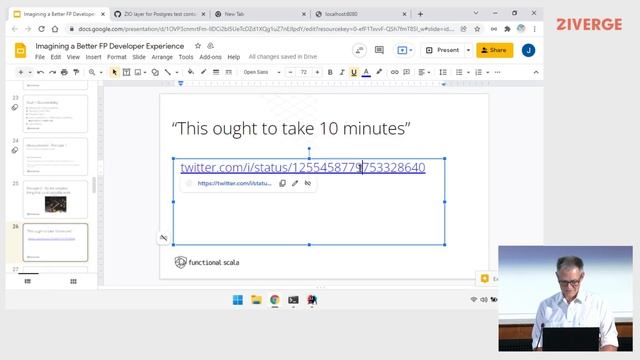Choose the select arrow cursor tool
The width and height of the screenshot is (640, 360).
pyautogui.click(x=114, y=72)
